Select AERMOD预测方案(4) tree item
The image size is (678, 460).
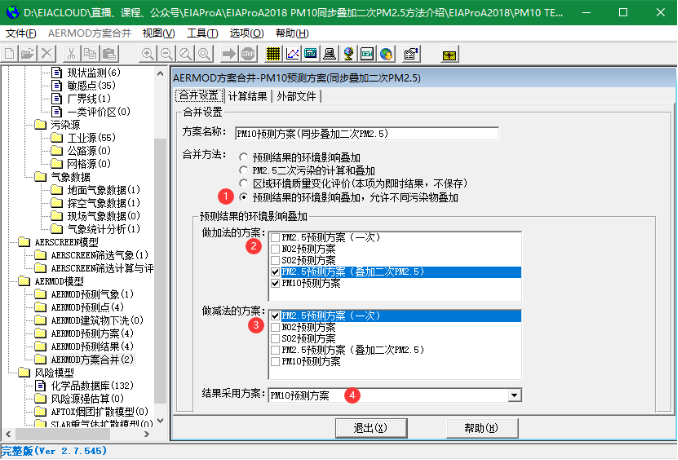click(x=92, y=333)
